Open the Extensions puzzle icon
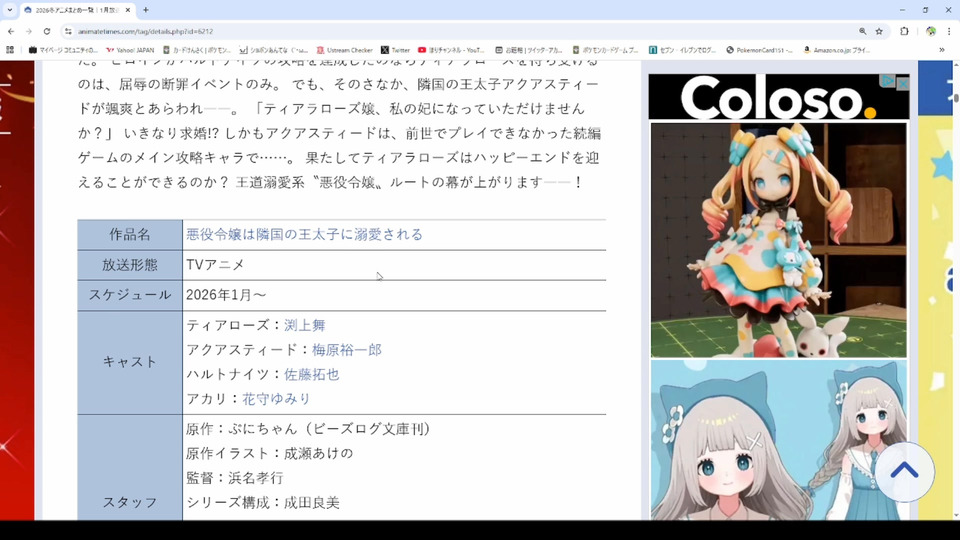Viewport: 960px width, 540px height. (x=904, y=31)
